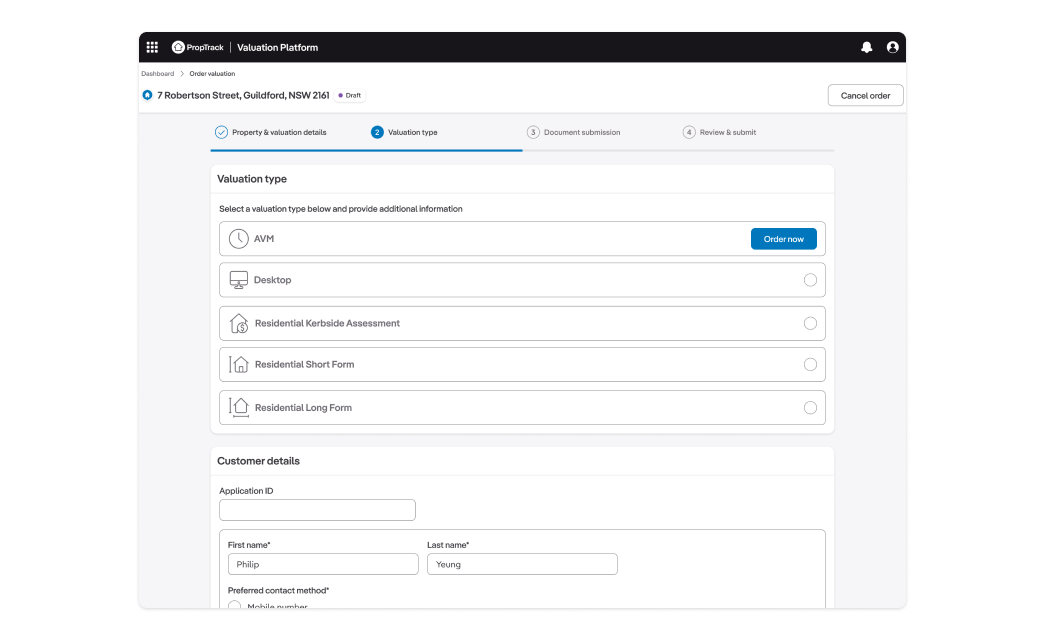
Task: Select Residential Short Form radio button
Action: pyautogui.click(x=810, y=364)
